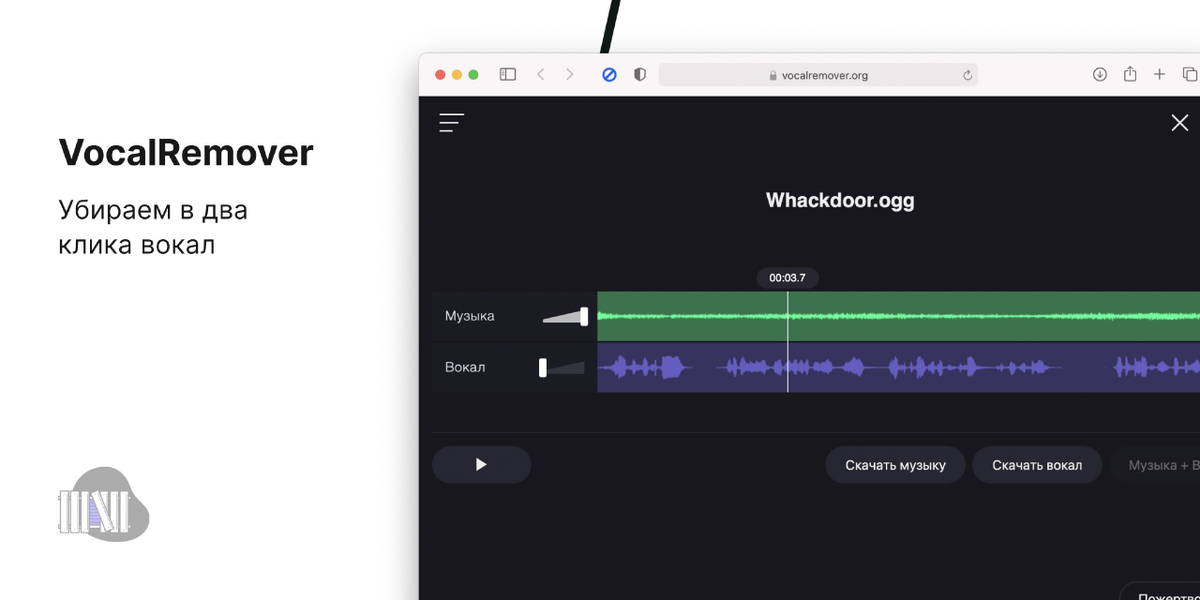Click the Музыка + download button
Viewport: 1200px width, 600px height.
tap(1157, 465)
